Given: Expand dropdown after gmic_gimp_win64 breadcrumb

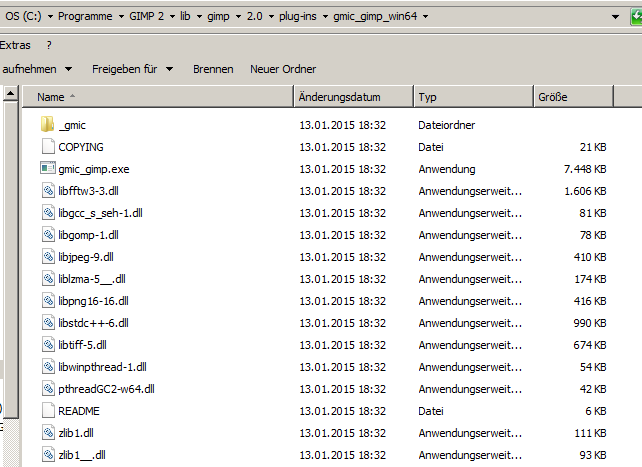Looking at the screenshot, I should [x=425, y=17].
